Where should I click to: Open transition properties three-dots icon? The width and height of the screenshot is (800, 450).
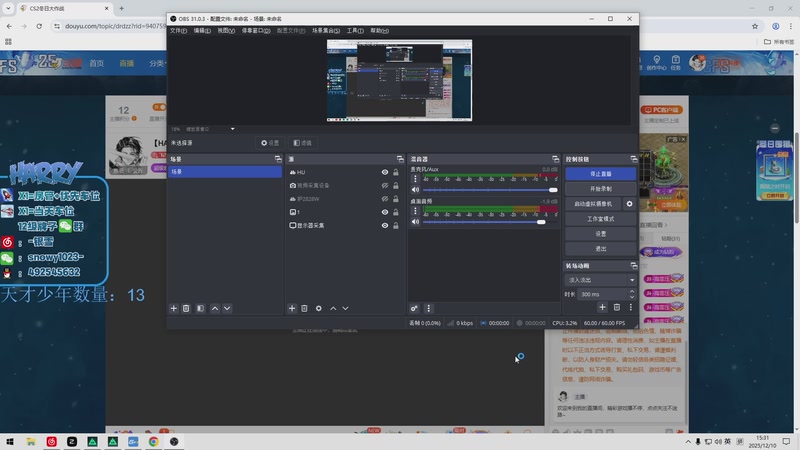(631, 307)
